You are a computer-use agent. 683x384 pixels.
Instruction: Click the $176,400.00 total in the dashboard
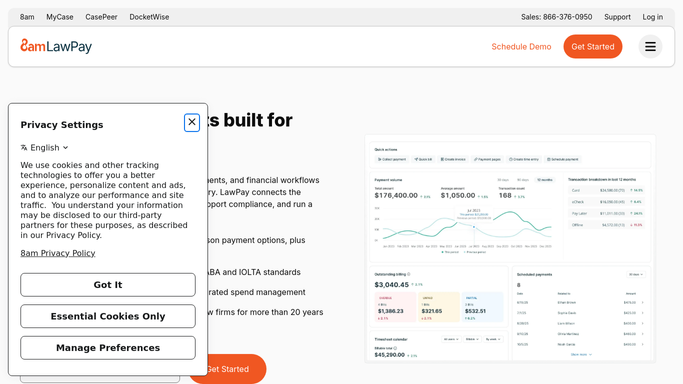396,195
